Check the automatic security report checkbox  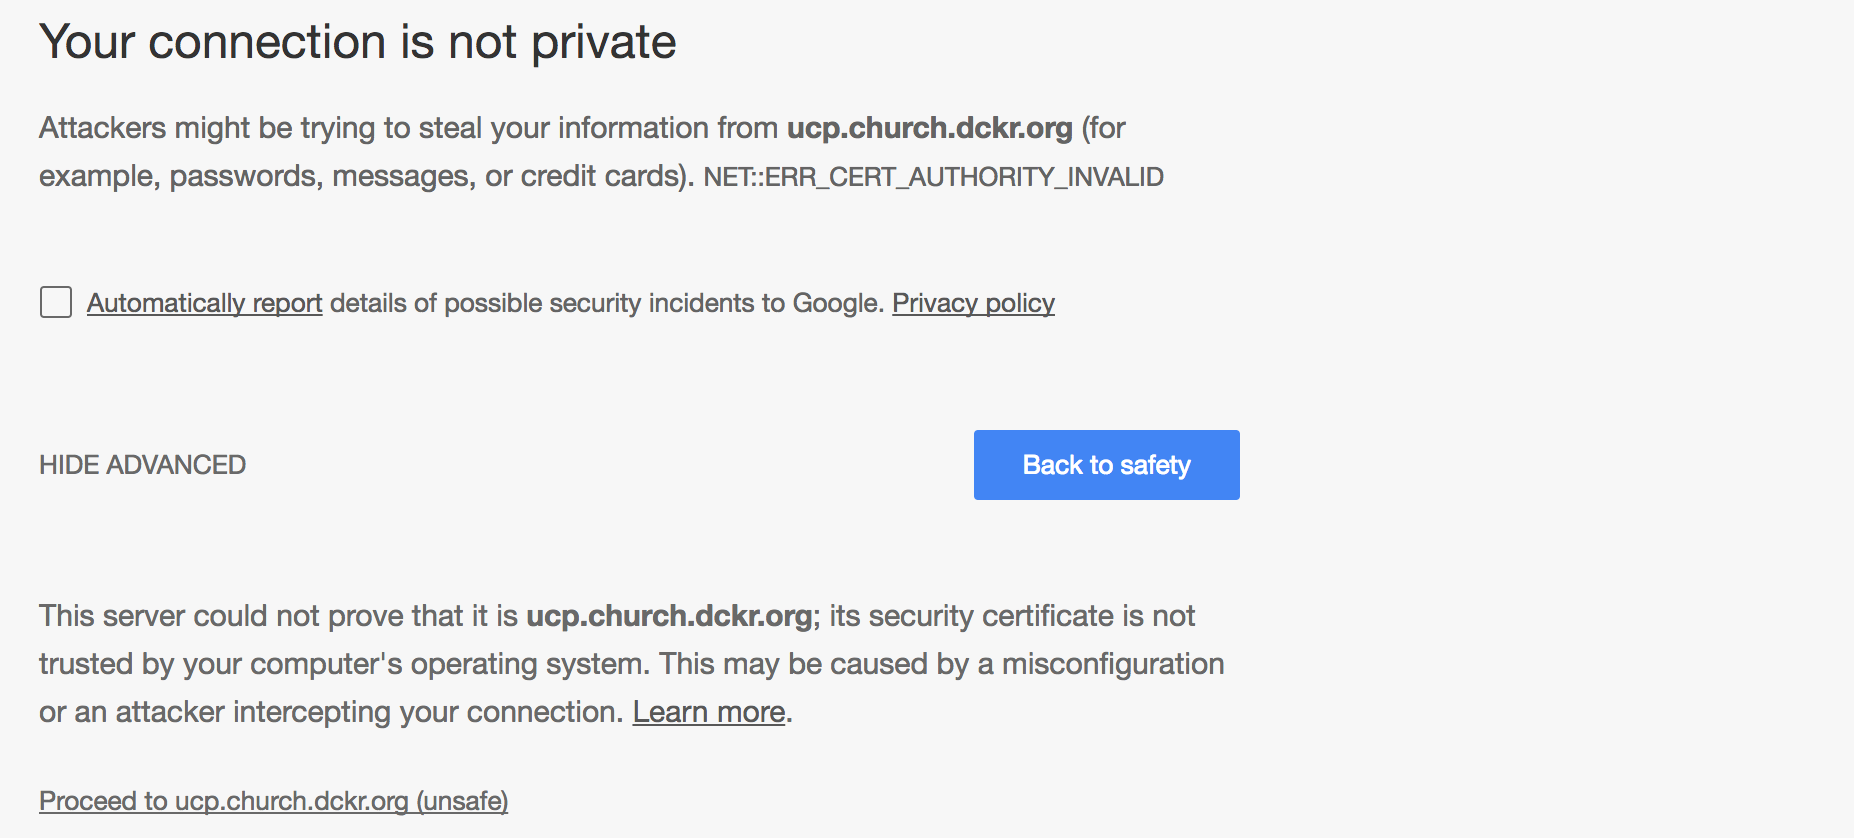coord(56,302)
